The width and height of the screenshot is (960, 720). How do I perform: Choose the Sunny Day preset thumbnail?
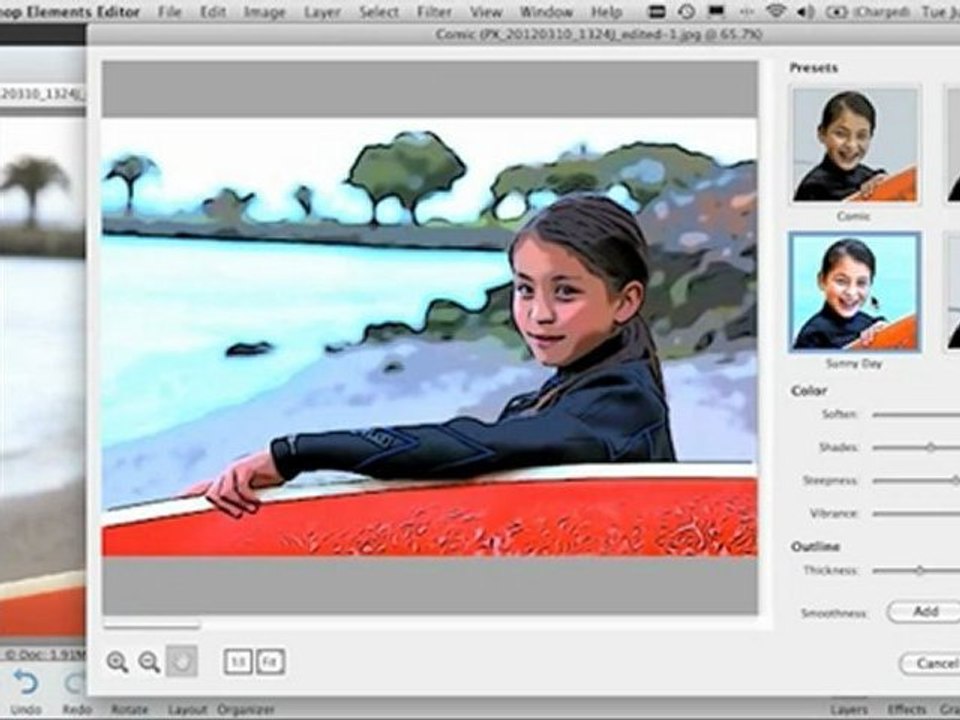click(855, 291)
